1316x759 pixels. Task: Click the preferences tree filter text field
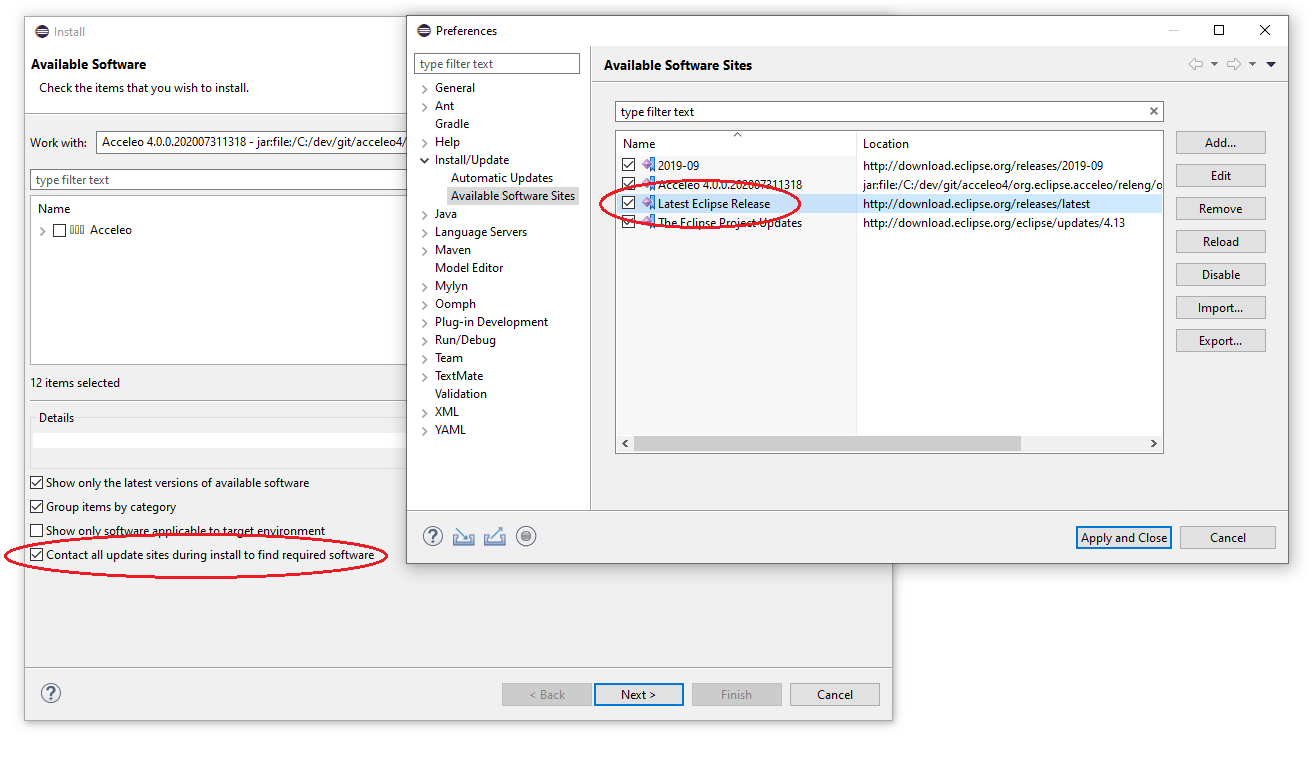[496, 64]
